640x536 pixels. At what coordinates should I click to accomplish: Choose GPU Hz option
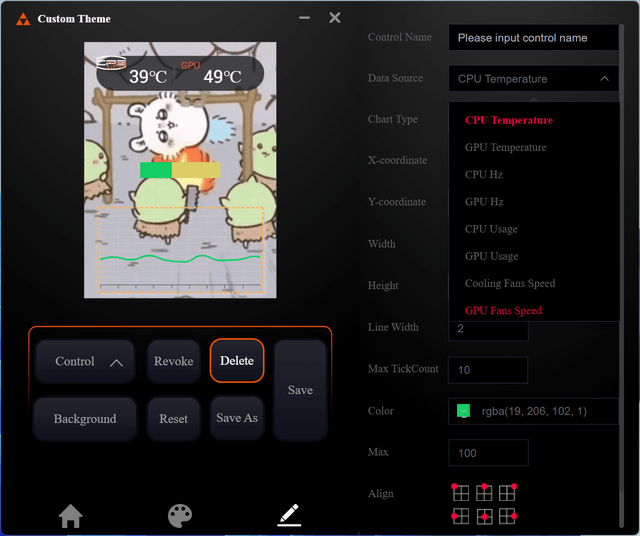pyautogui.click(x=484, y=202)
